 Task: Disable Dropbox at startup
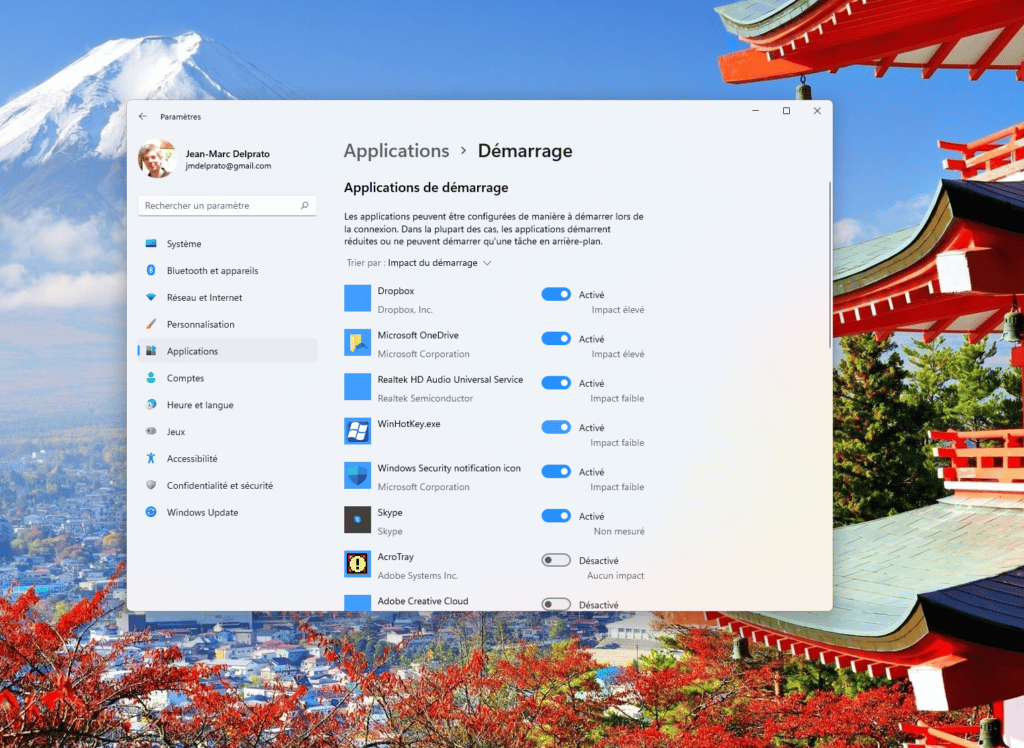tap(556, 293)
